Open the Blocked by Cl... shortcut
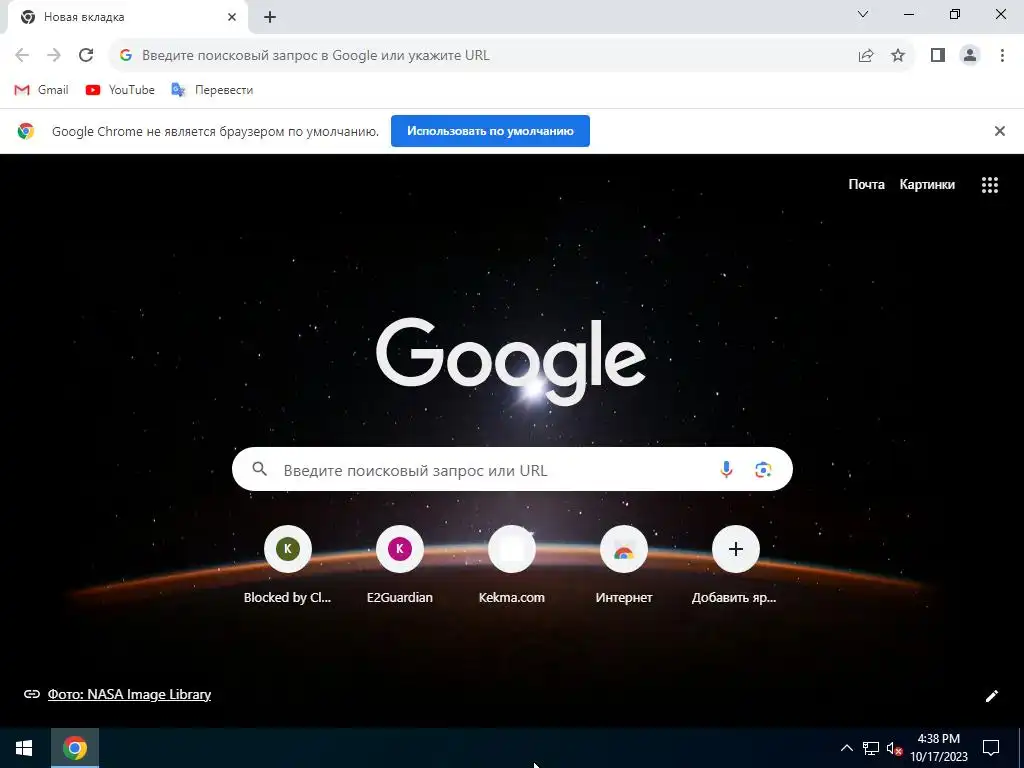The image size is (1024, 768). point(287,566)
